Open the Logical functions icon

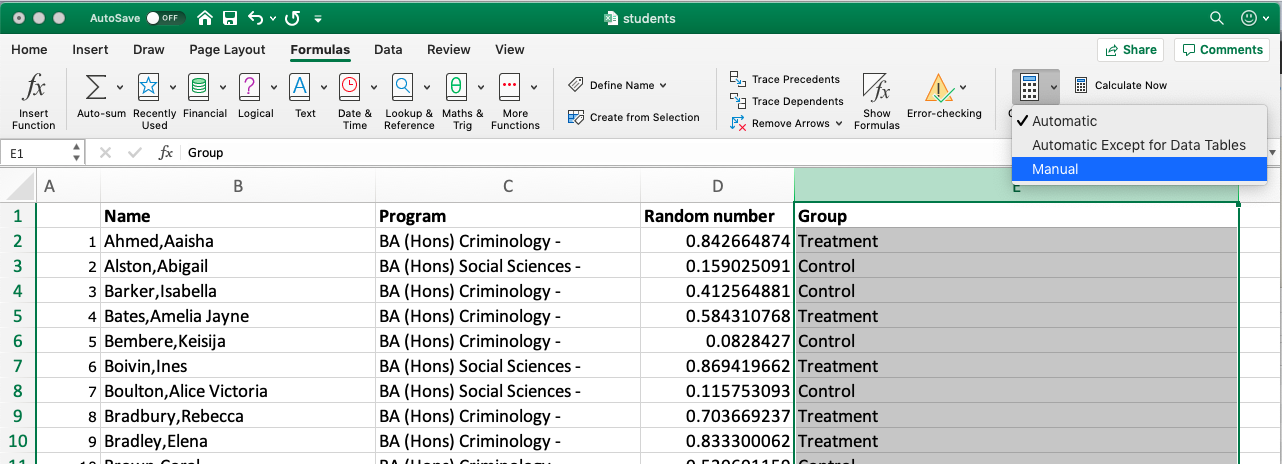coord(249,88)
